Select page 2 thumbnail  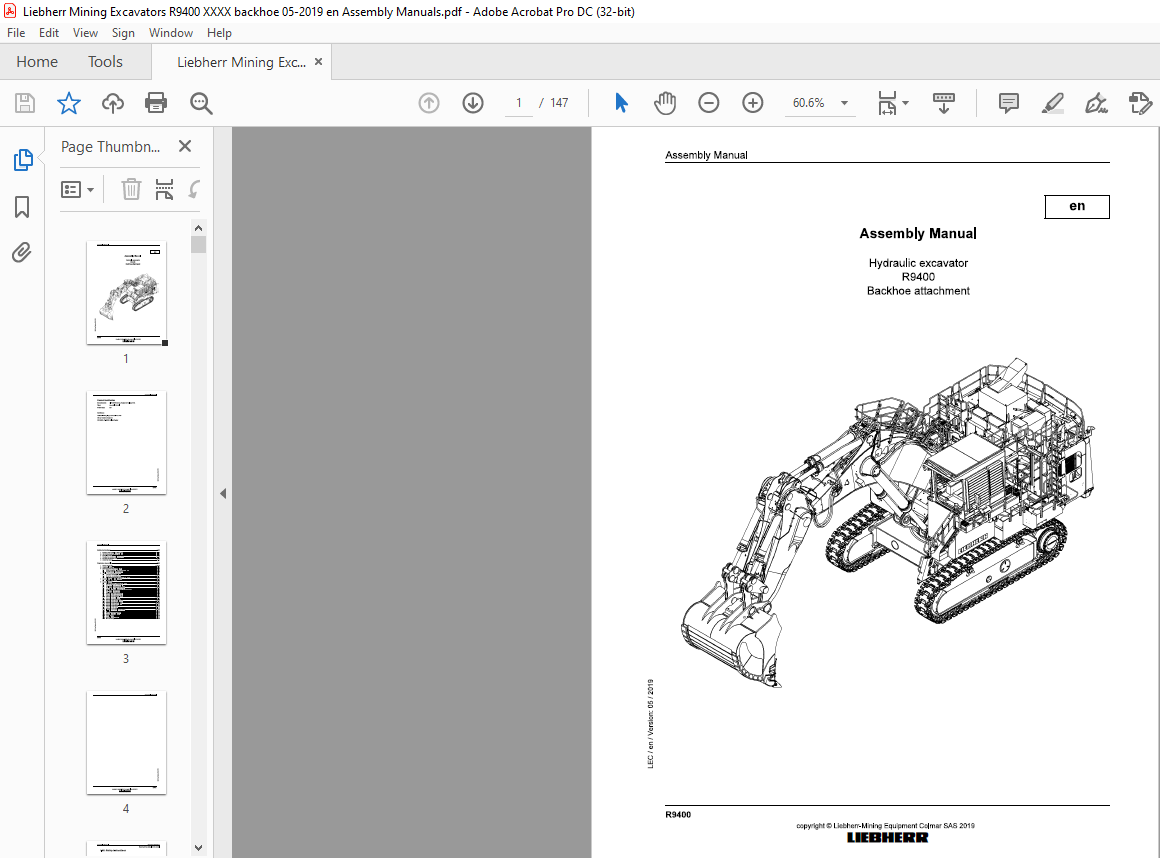127,443
